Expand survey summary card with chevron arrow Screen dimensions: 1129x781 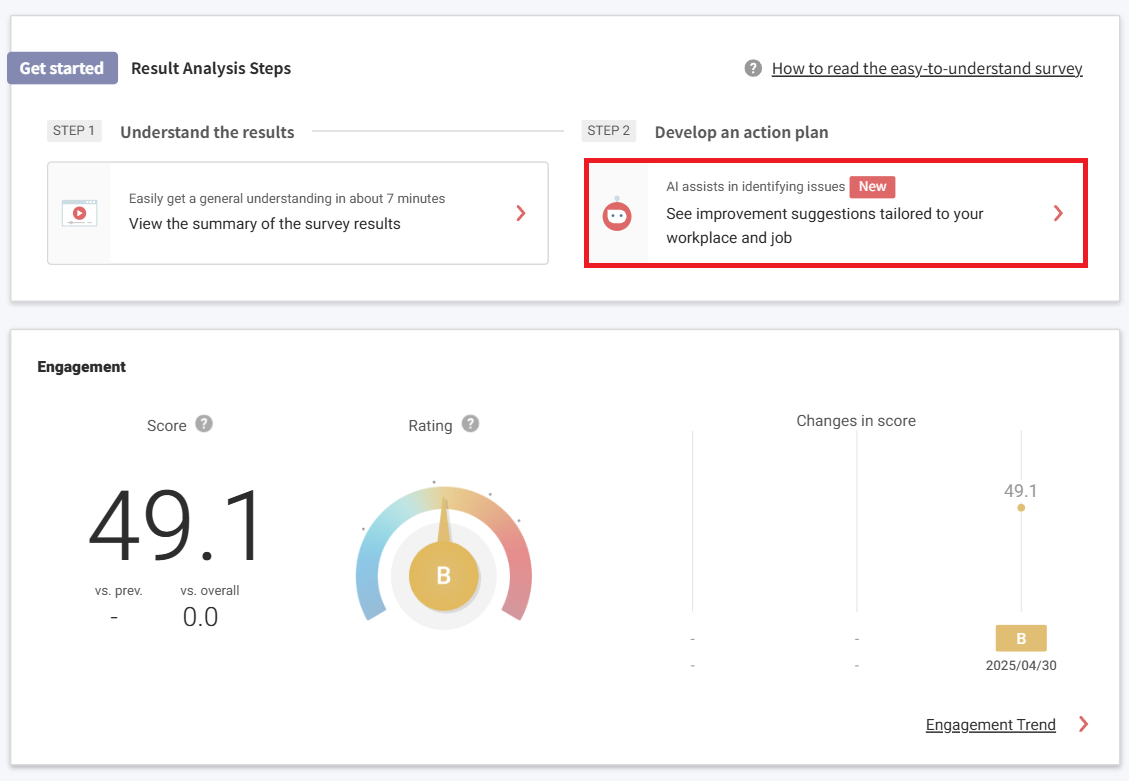click(x=520, y=213)
